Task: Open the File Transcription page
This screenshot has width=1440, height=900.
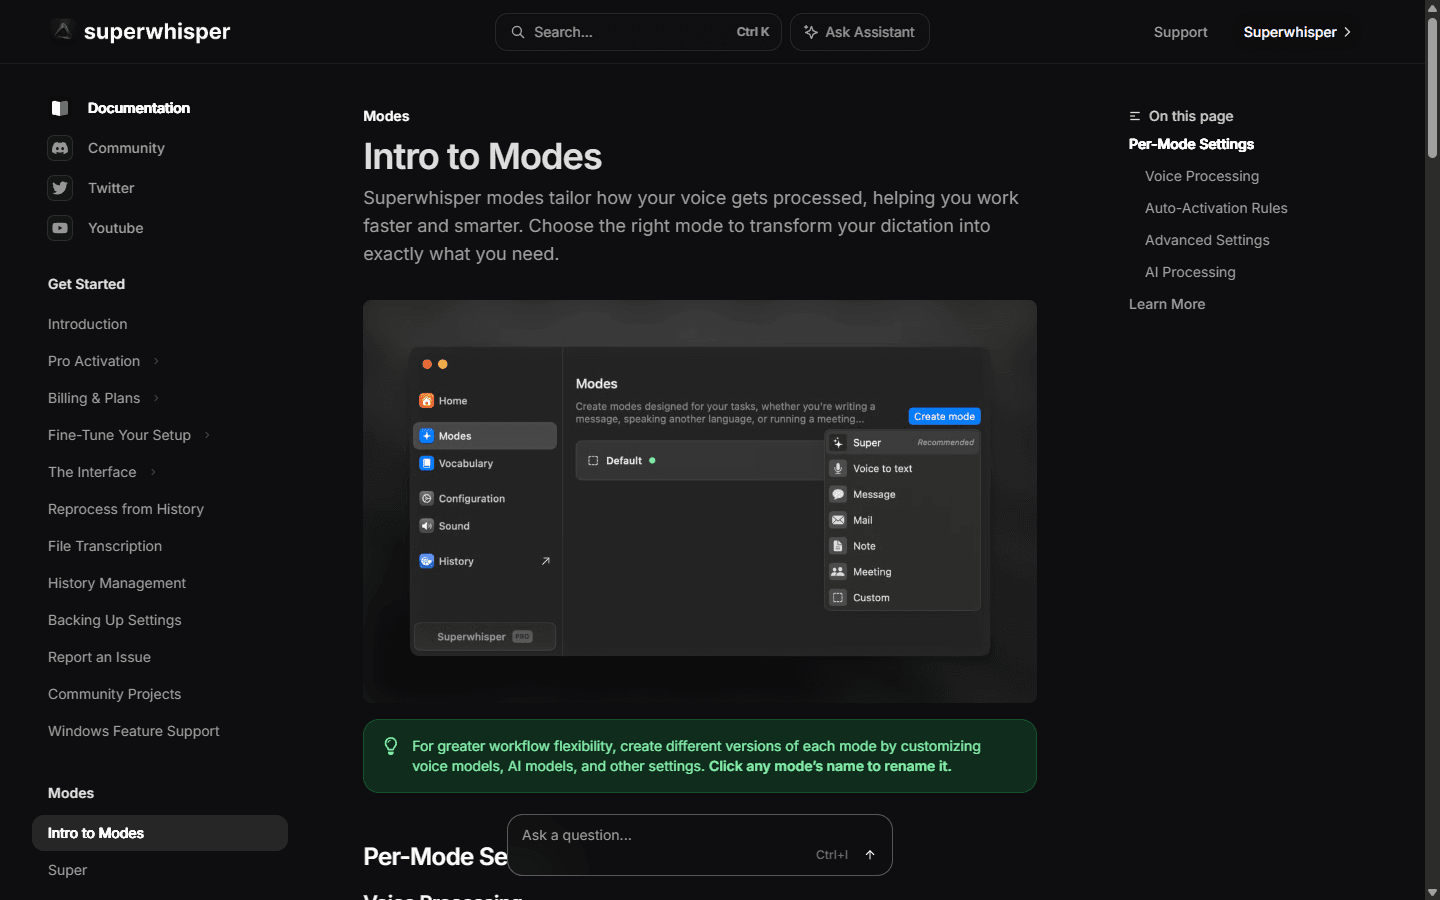Action: [105, 546]
